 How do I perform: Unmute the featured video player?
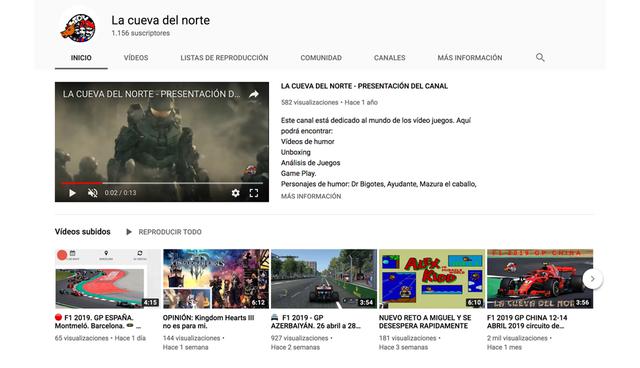click(x=93, y=193)
